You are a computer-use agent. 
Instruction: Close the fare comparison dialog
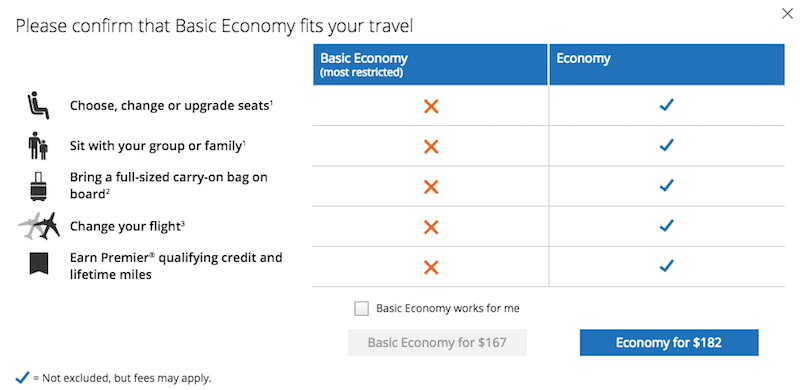[787, 14]
